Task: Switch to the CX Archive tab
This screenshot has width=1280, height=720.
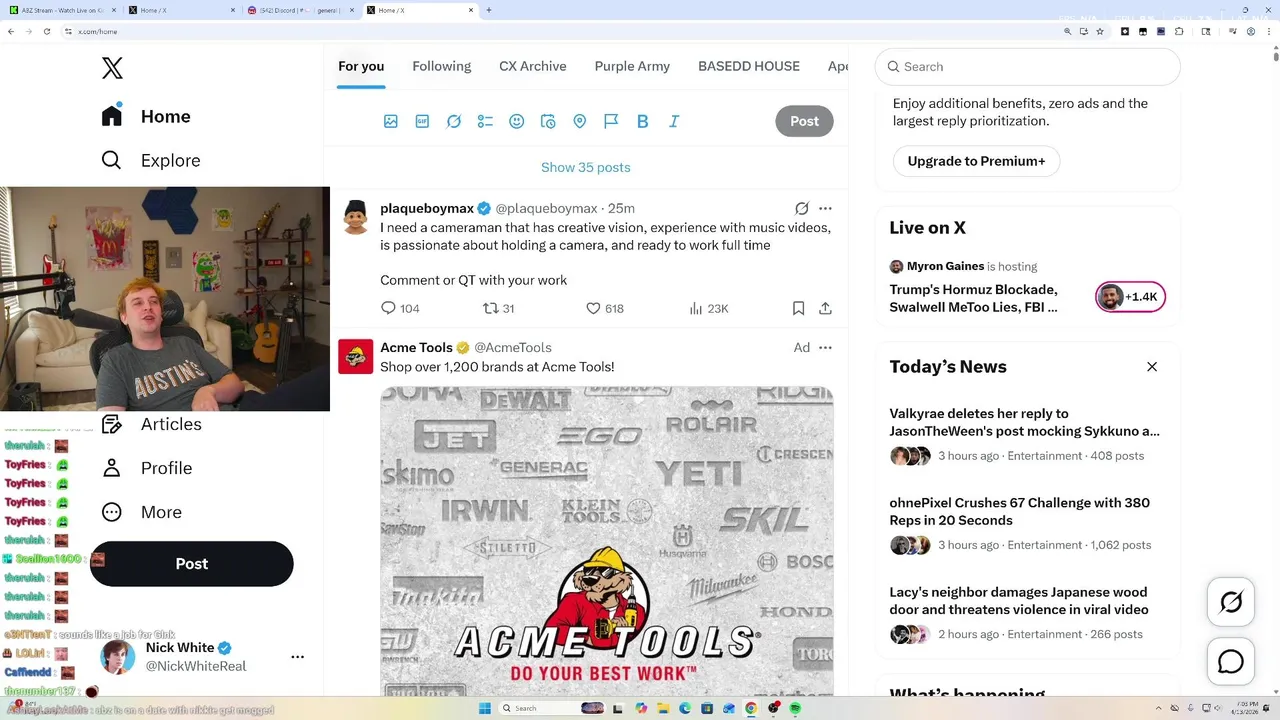Action: (533, 66)
